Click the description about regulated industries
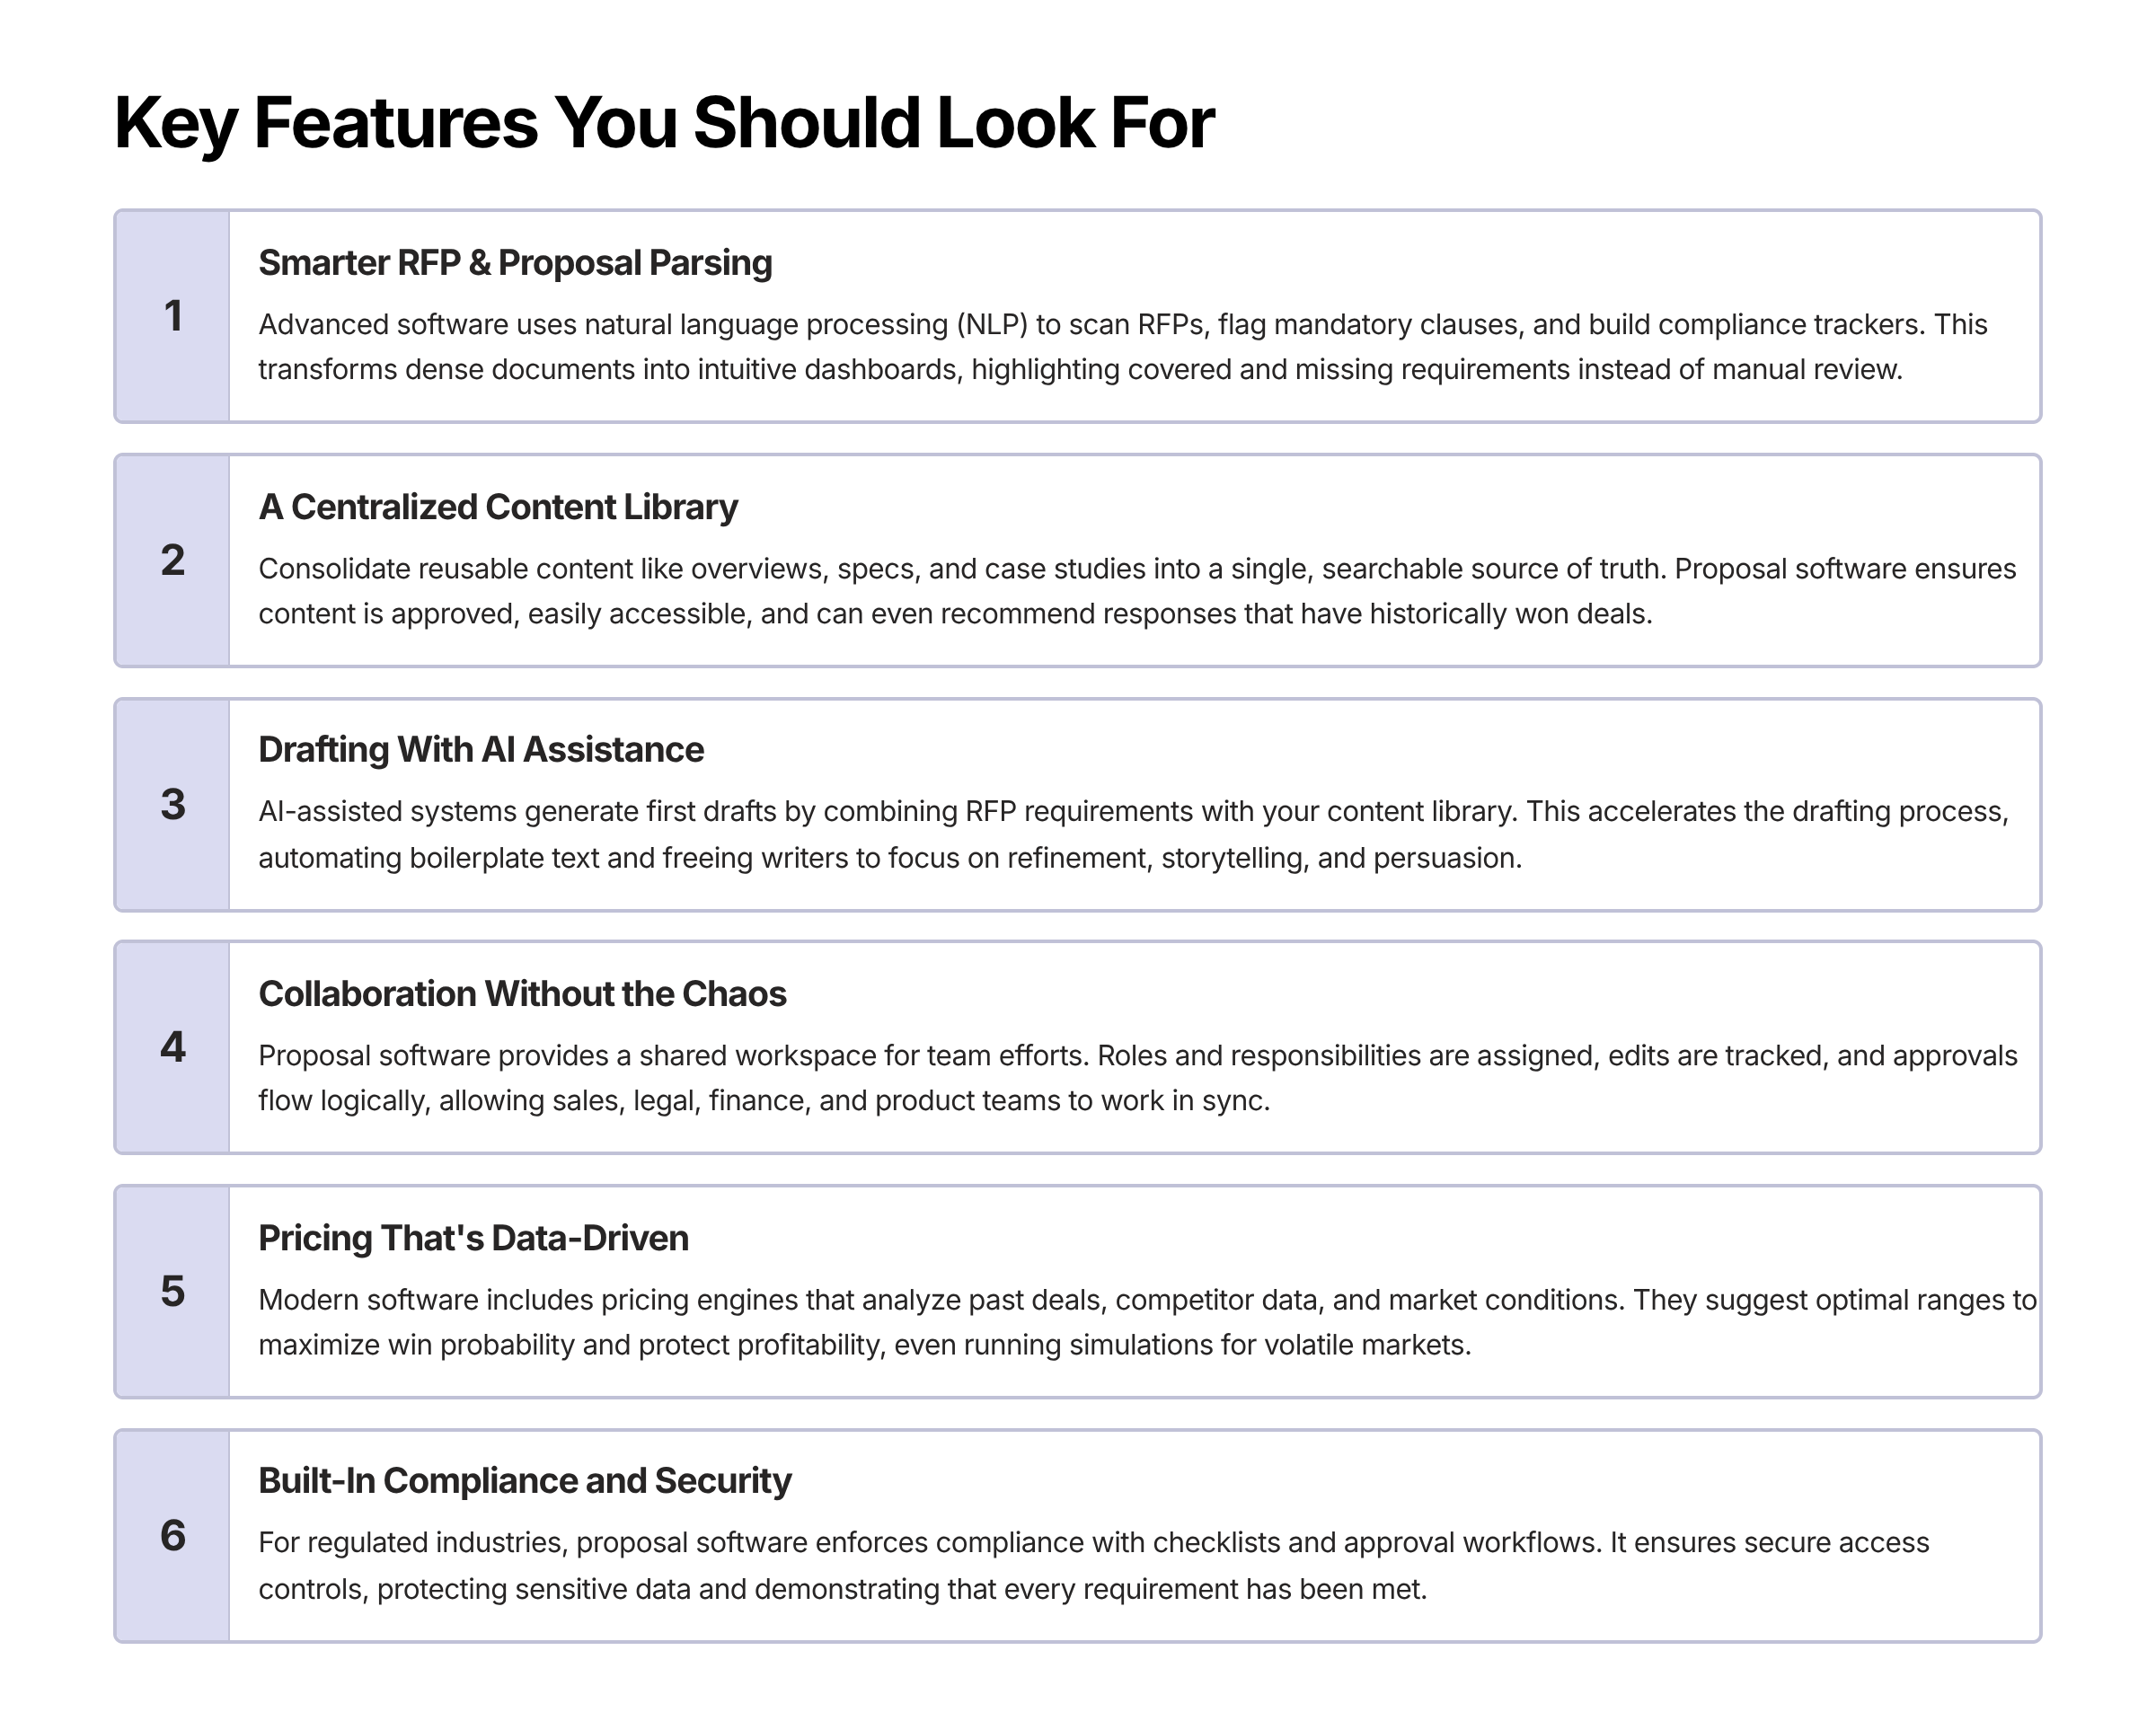The image size is (2156, 1721). (1093, 1566)
